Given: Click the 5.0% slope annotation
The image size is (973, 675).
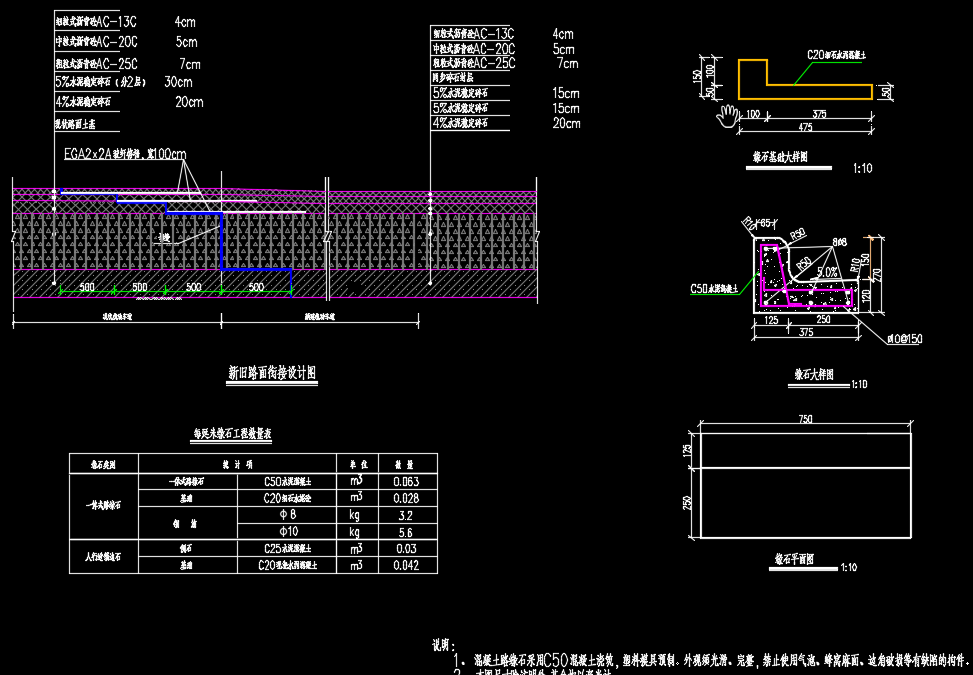Looking at the screenshot, I should [x=827, y=272].
